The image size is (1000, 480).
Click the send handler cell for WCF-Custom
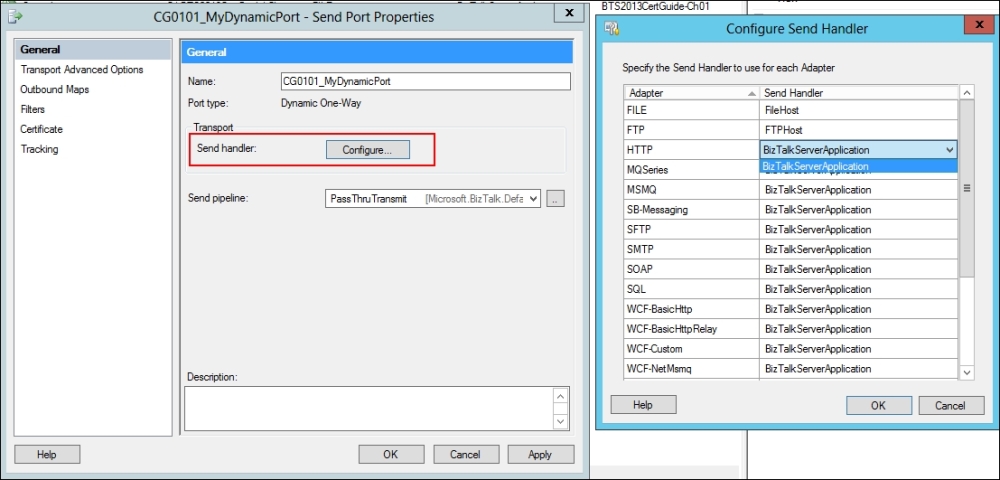[x=858, y=349]
